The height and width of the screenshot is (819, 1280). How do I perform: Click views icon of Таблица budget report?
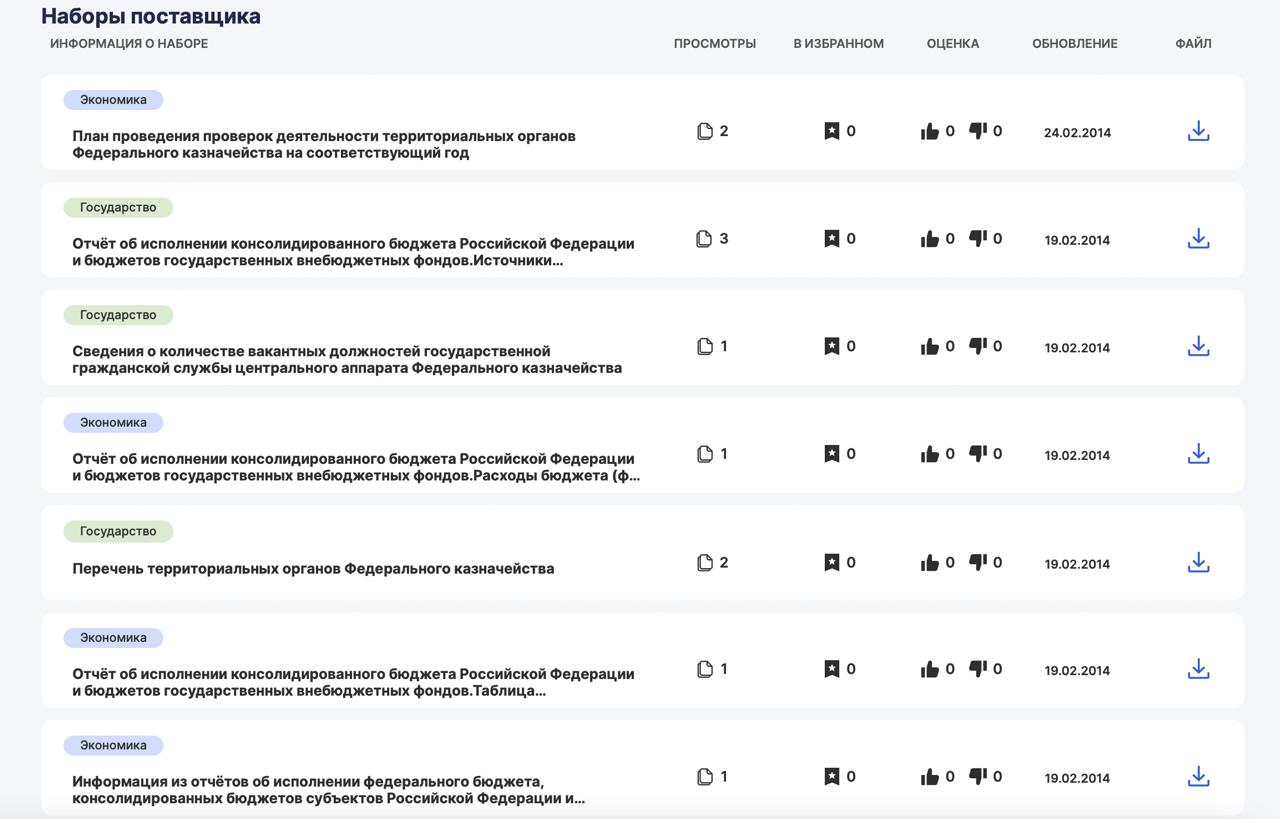click(705, 669)
